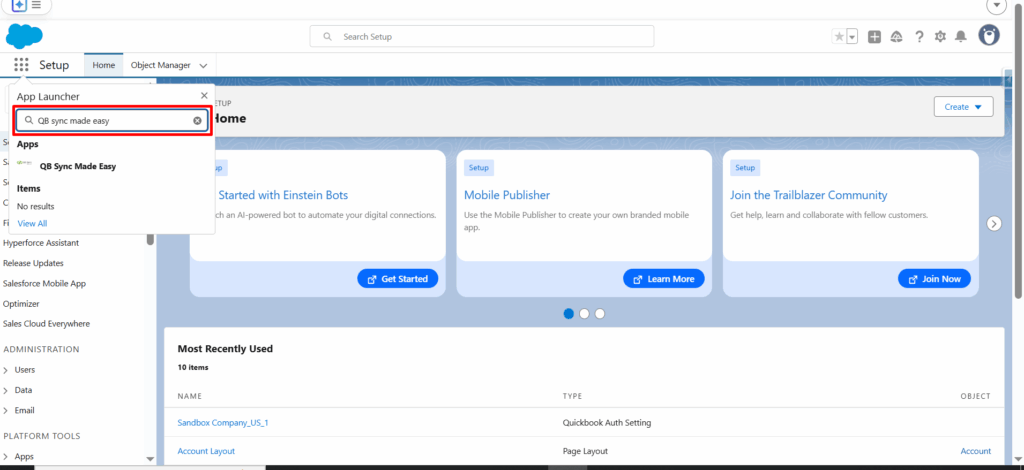Open the QB Sync Made Easy app
The width and height of the screenshot is (1024, 470).
point(77,166)
